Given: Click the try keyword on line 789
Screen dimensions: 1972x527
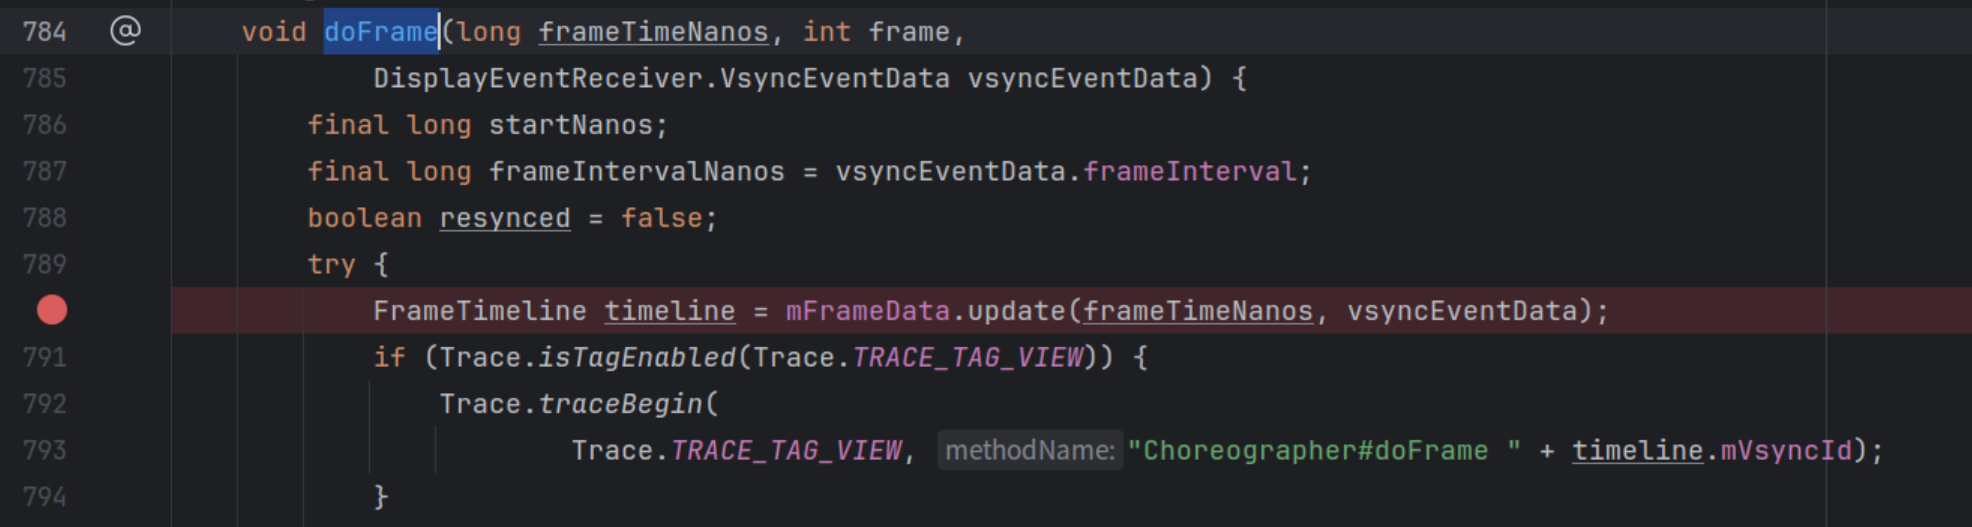Looking at the screenshot, I should click(x=331, y=265).
